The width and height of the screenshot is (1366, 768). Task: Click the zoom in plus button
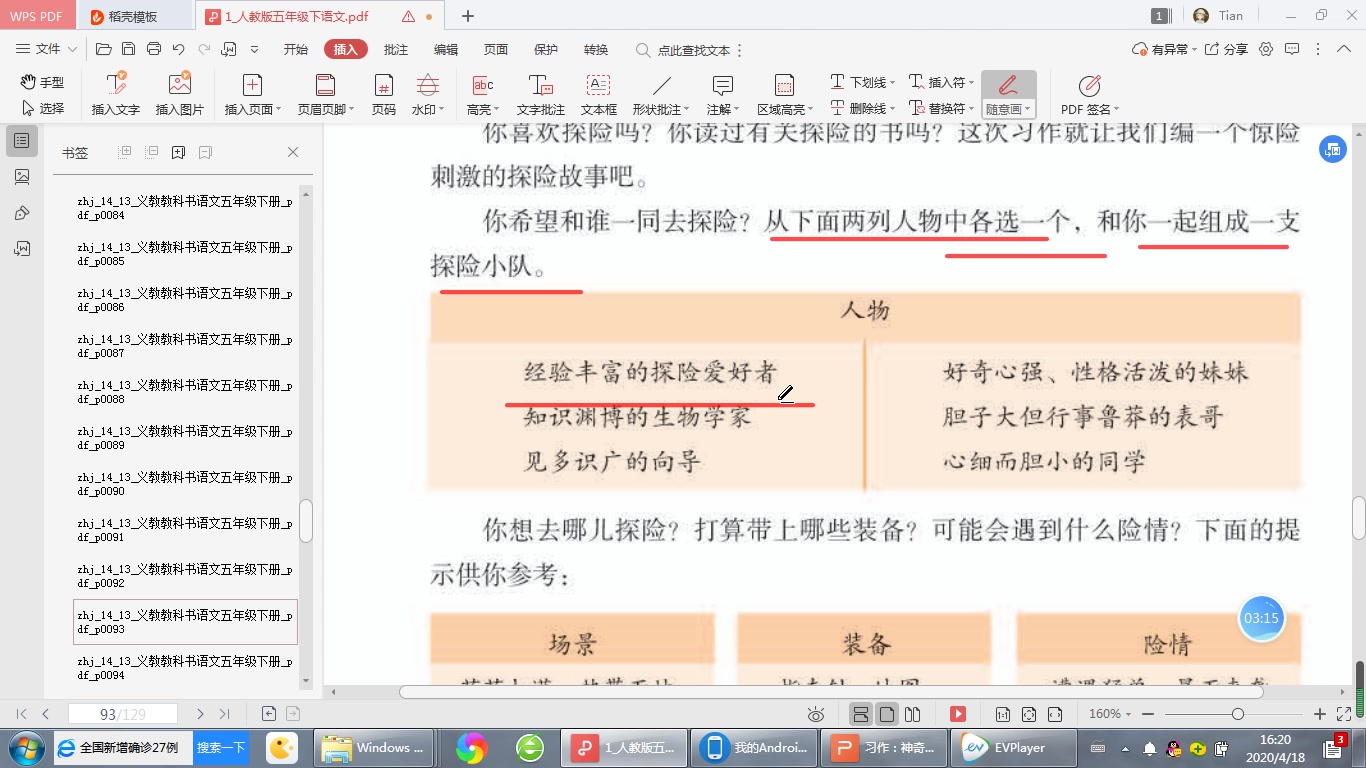pos(1320,714)
